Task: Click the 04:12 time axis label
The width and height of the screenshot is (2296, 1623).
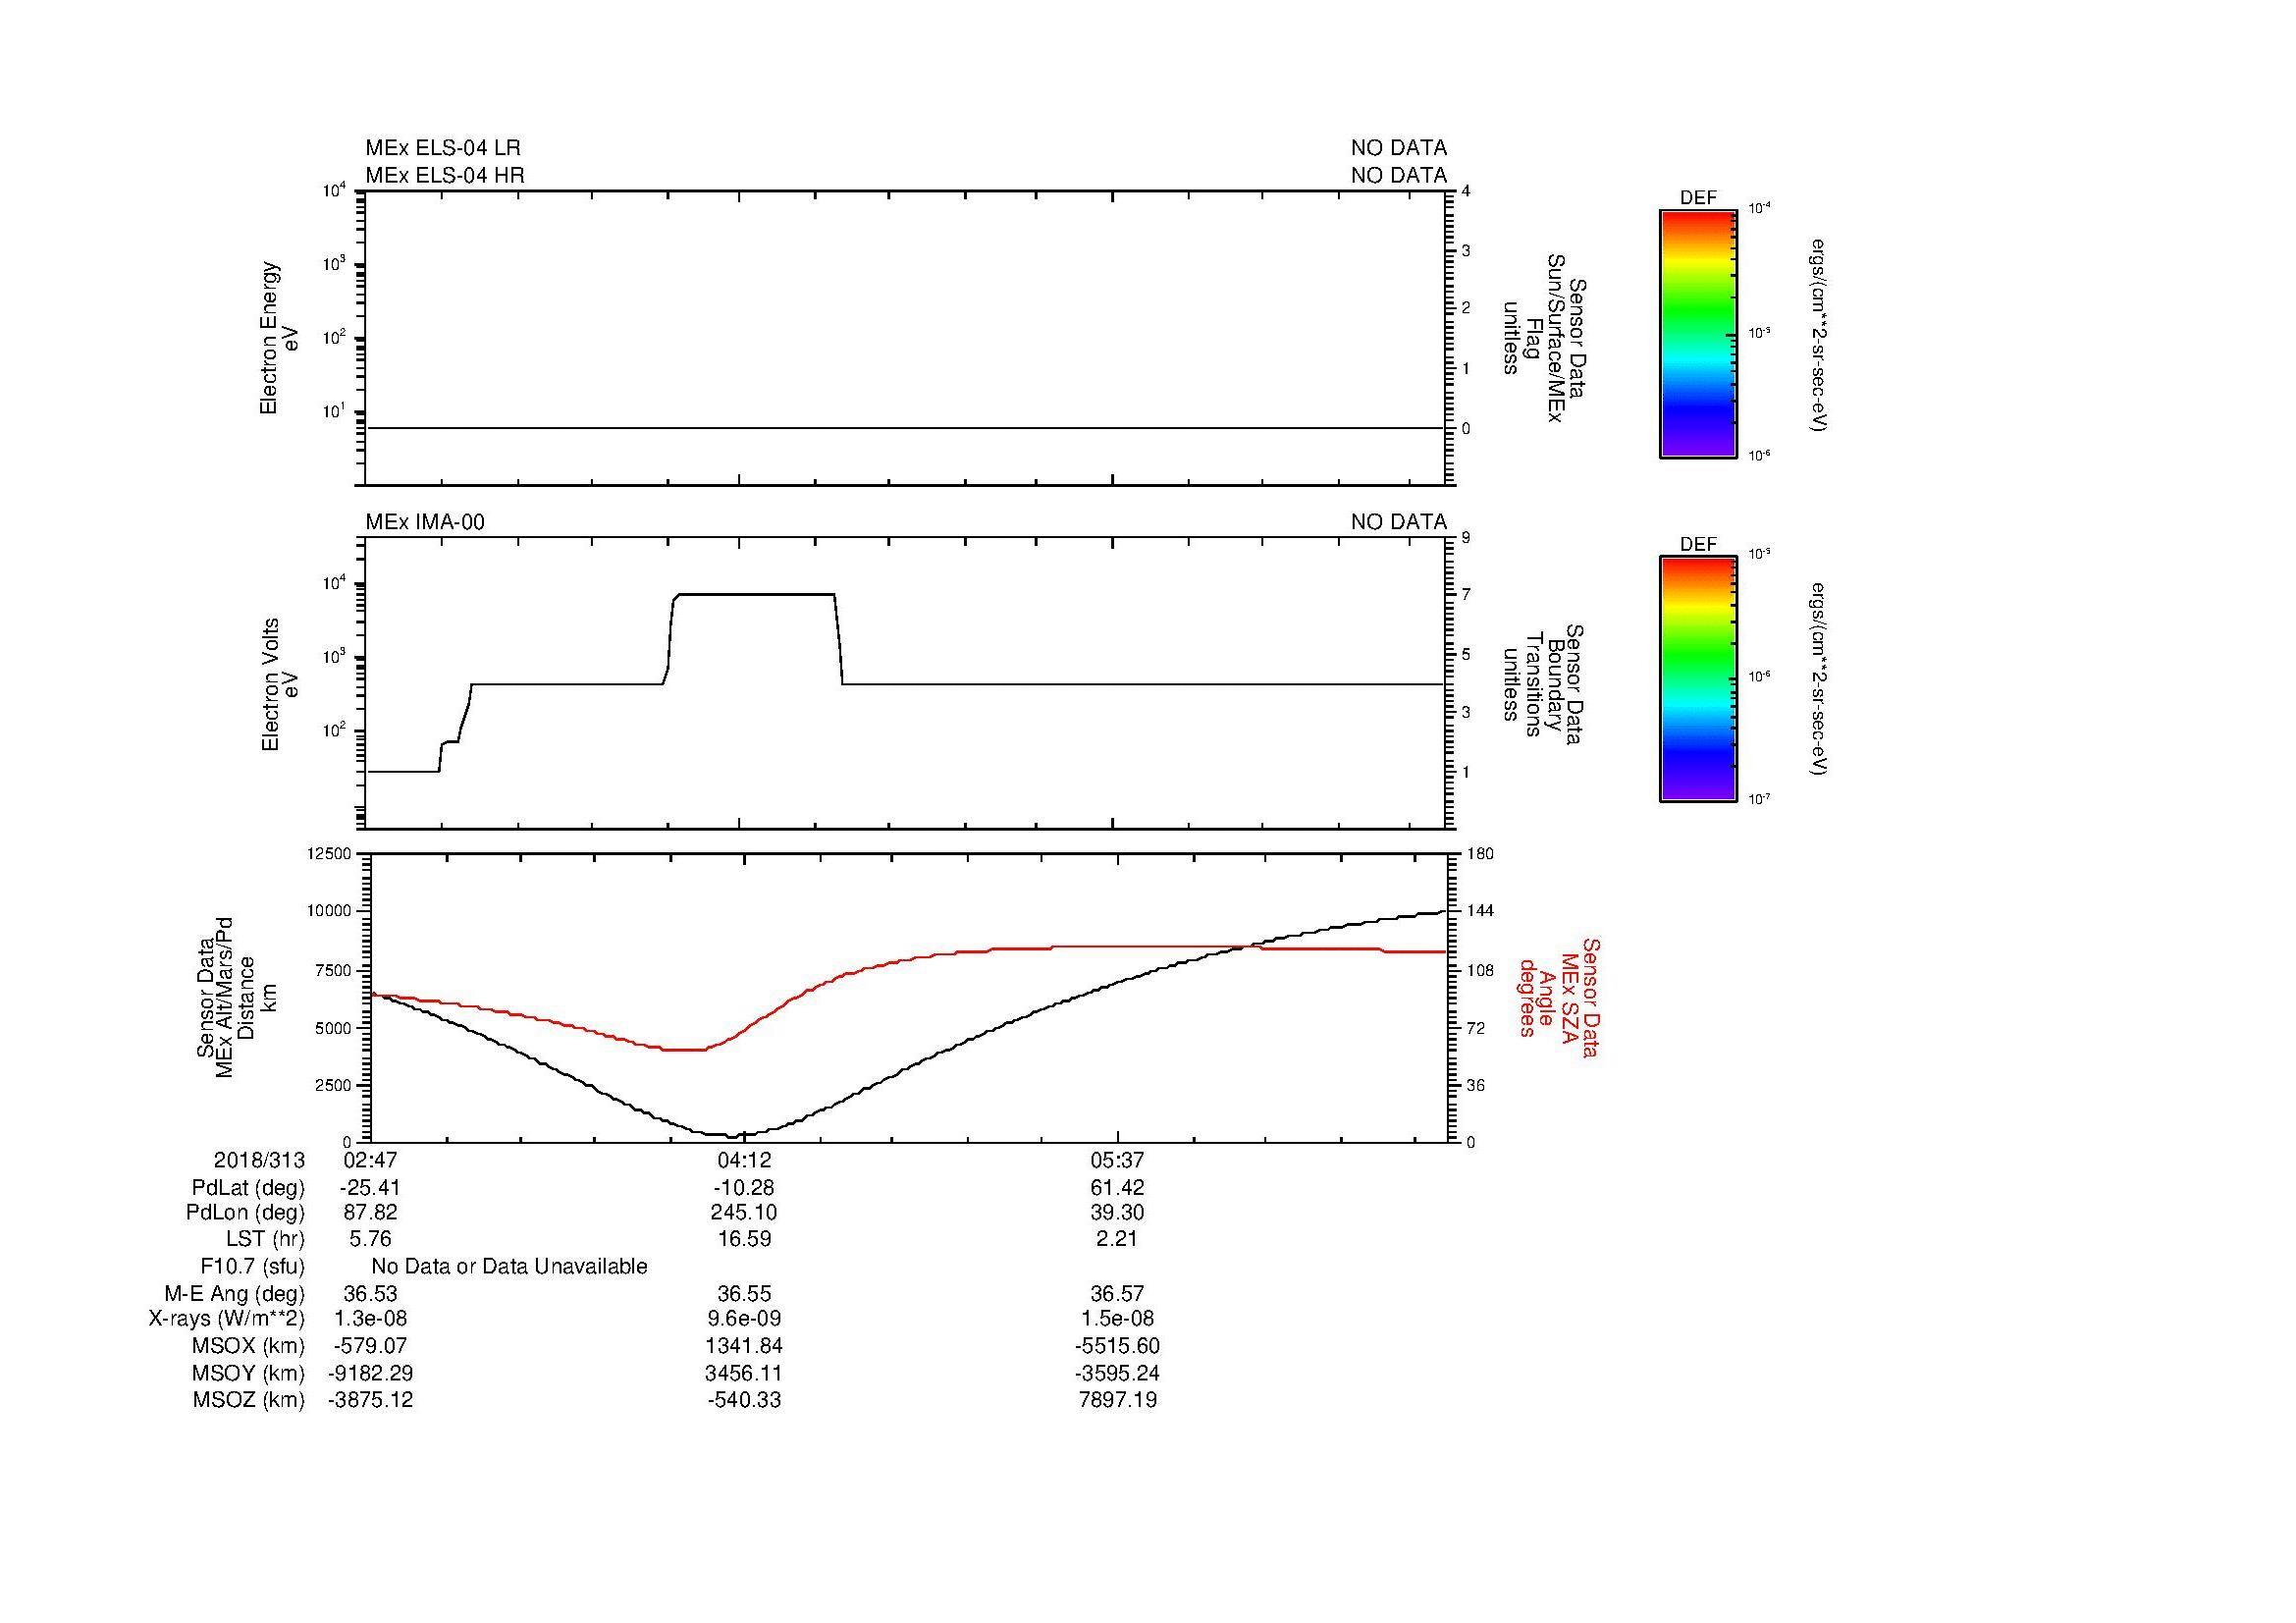Action: pyautogui.click(x=744, y=1160)
